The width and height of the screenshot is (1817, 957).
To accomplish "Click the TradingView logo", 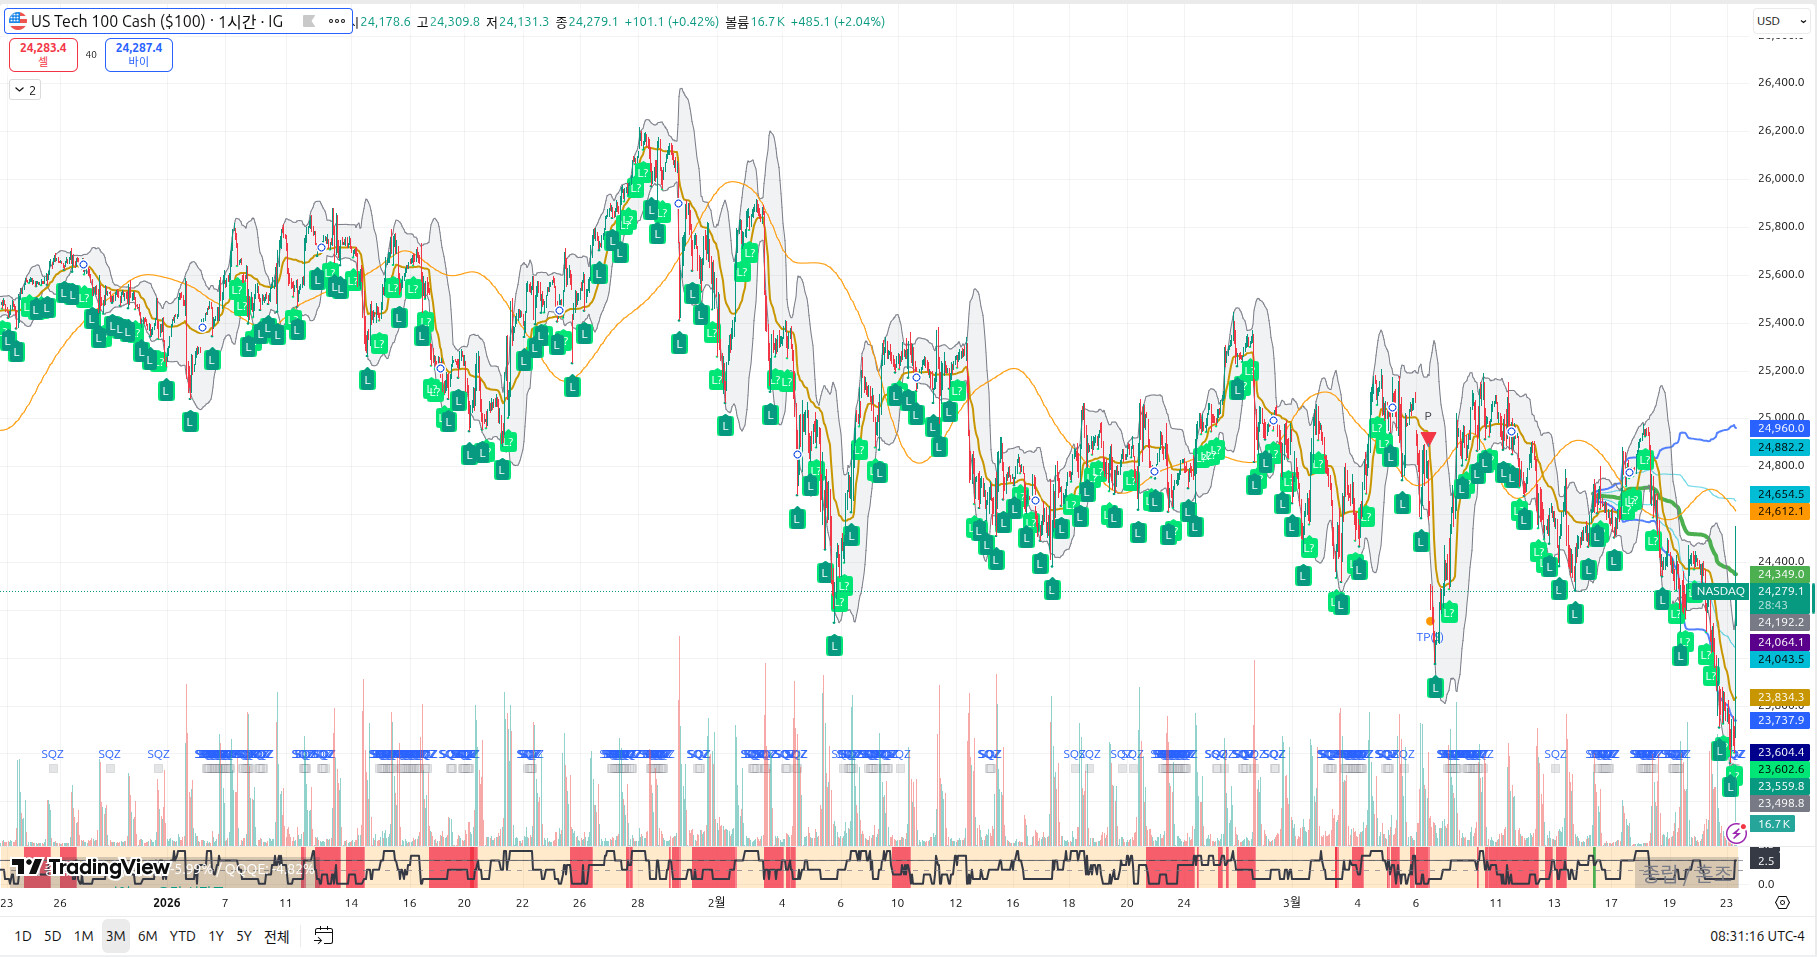I will coord(90,867).
